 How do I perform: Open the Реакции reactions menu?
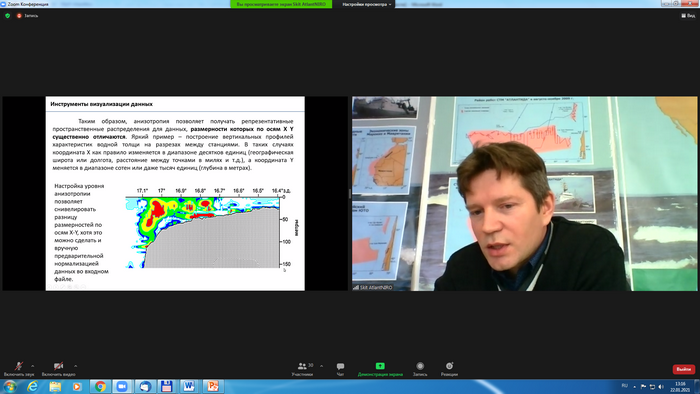pos(449,369)
